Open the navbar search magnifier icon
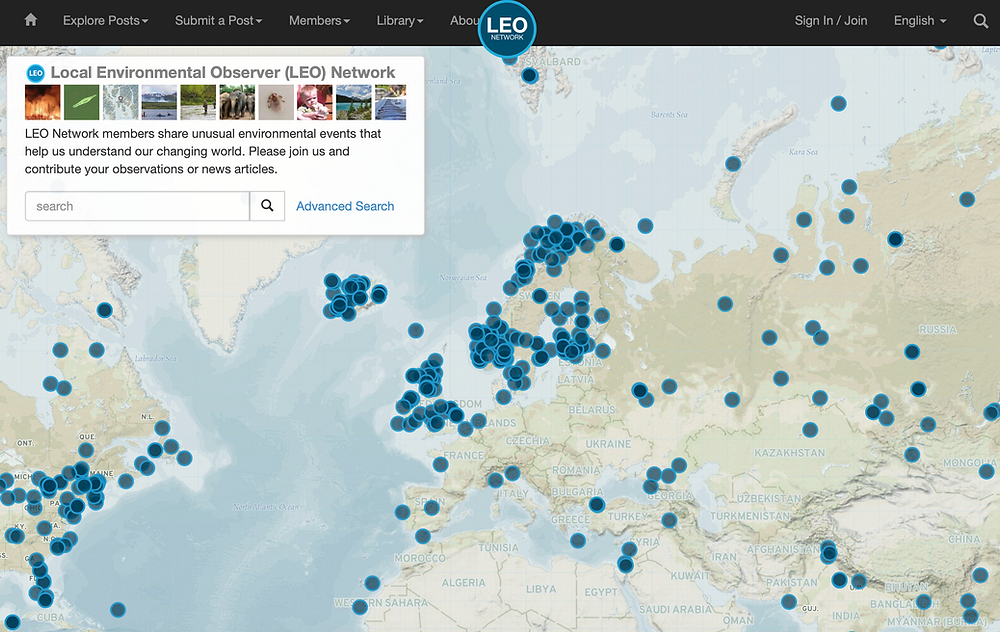The height and width of the screenshot is (632, 1000). tap(981, 21)
